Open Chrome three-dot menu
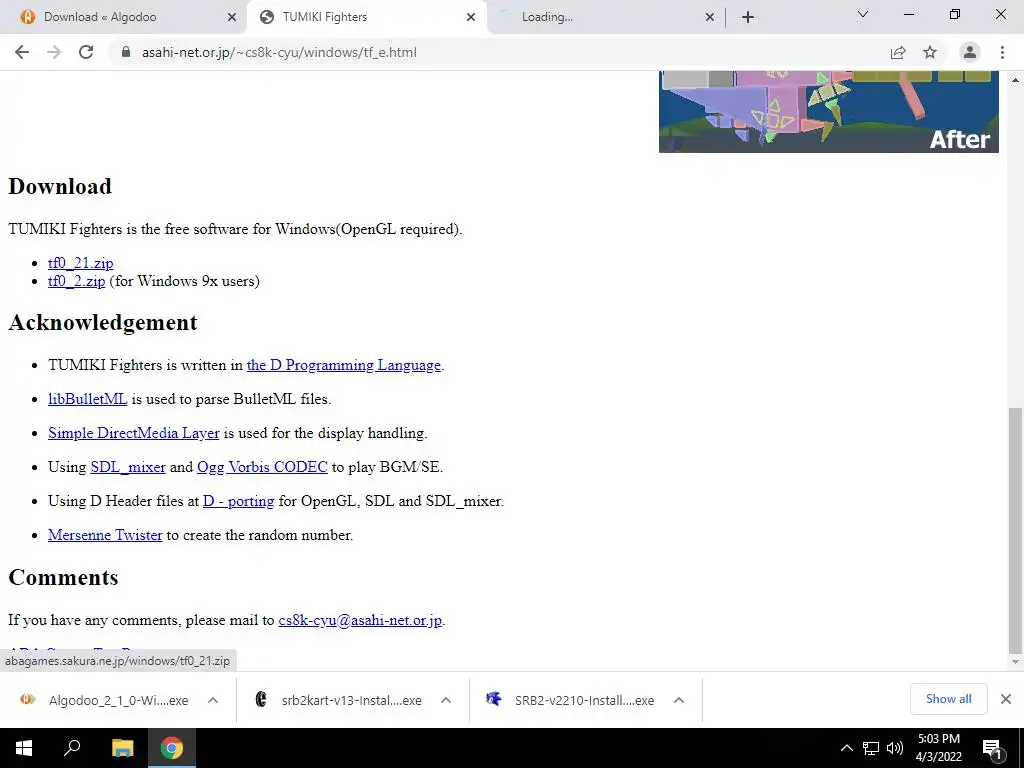 pyautogui.click(x=1002, y=52)
